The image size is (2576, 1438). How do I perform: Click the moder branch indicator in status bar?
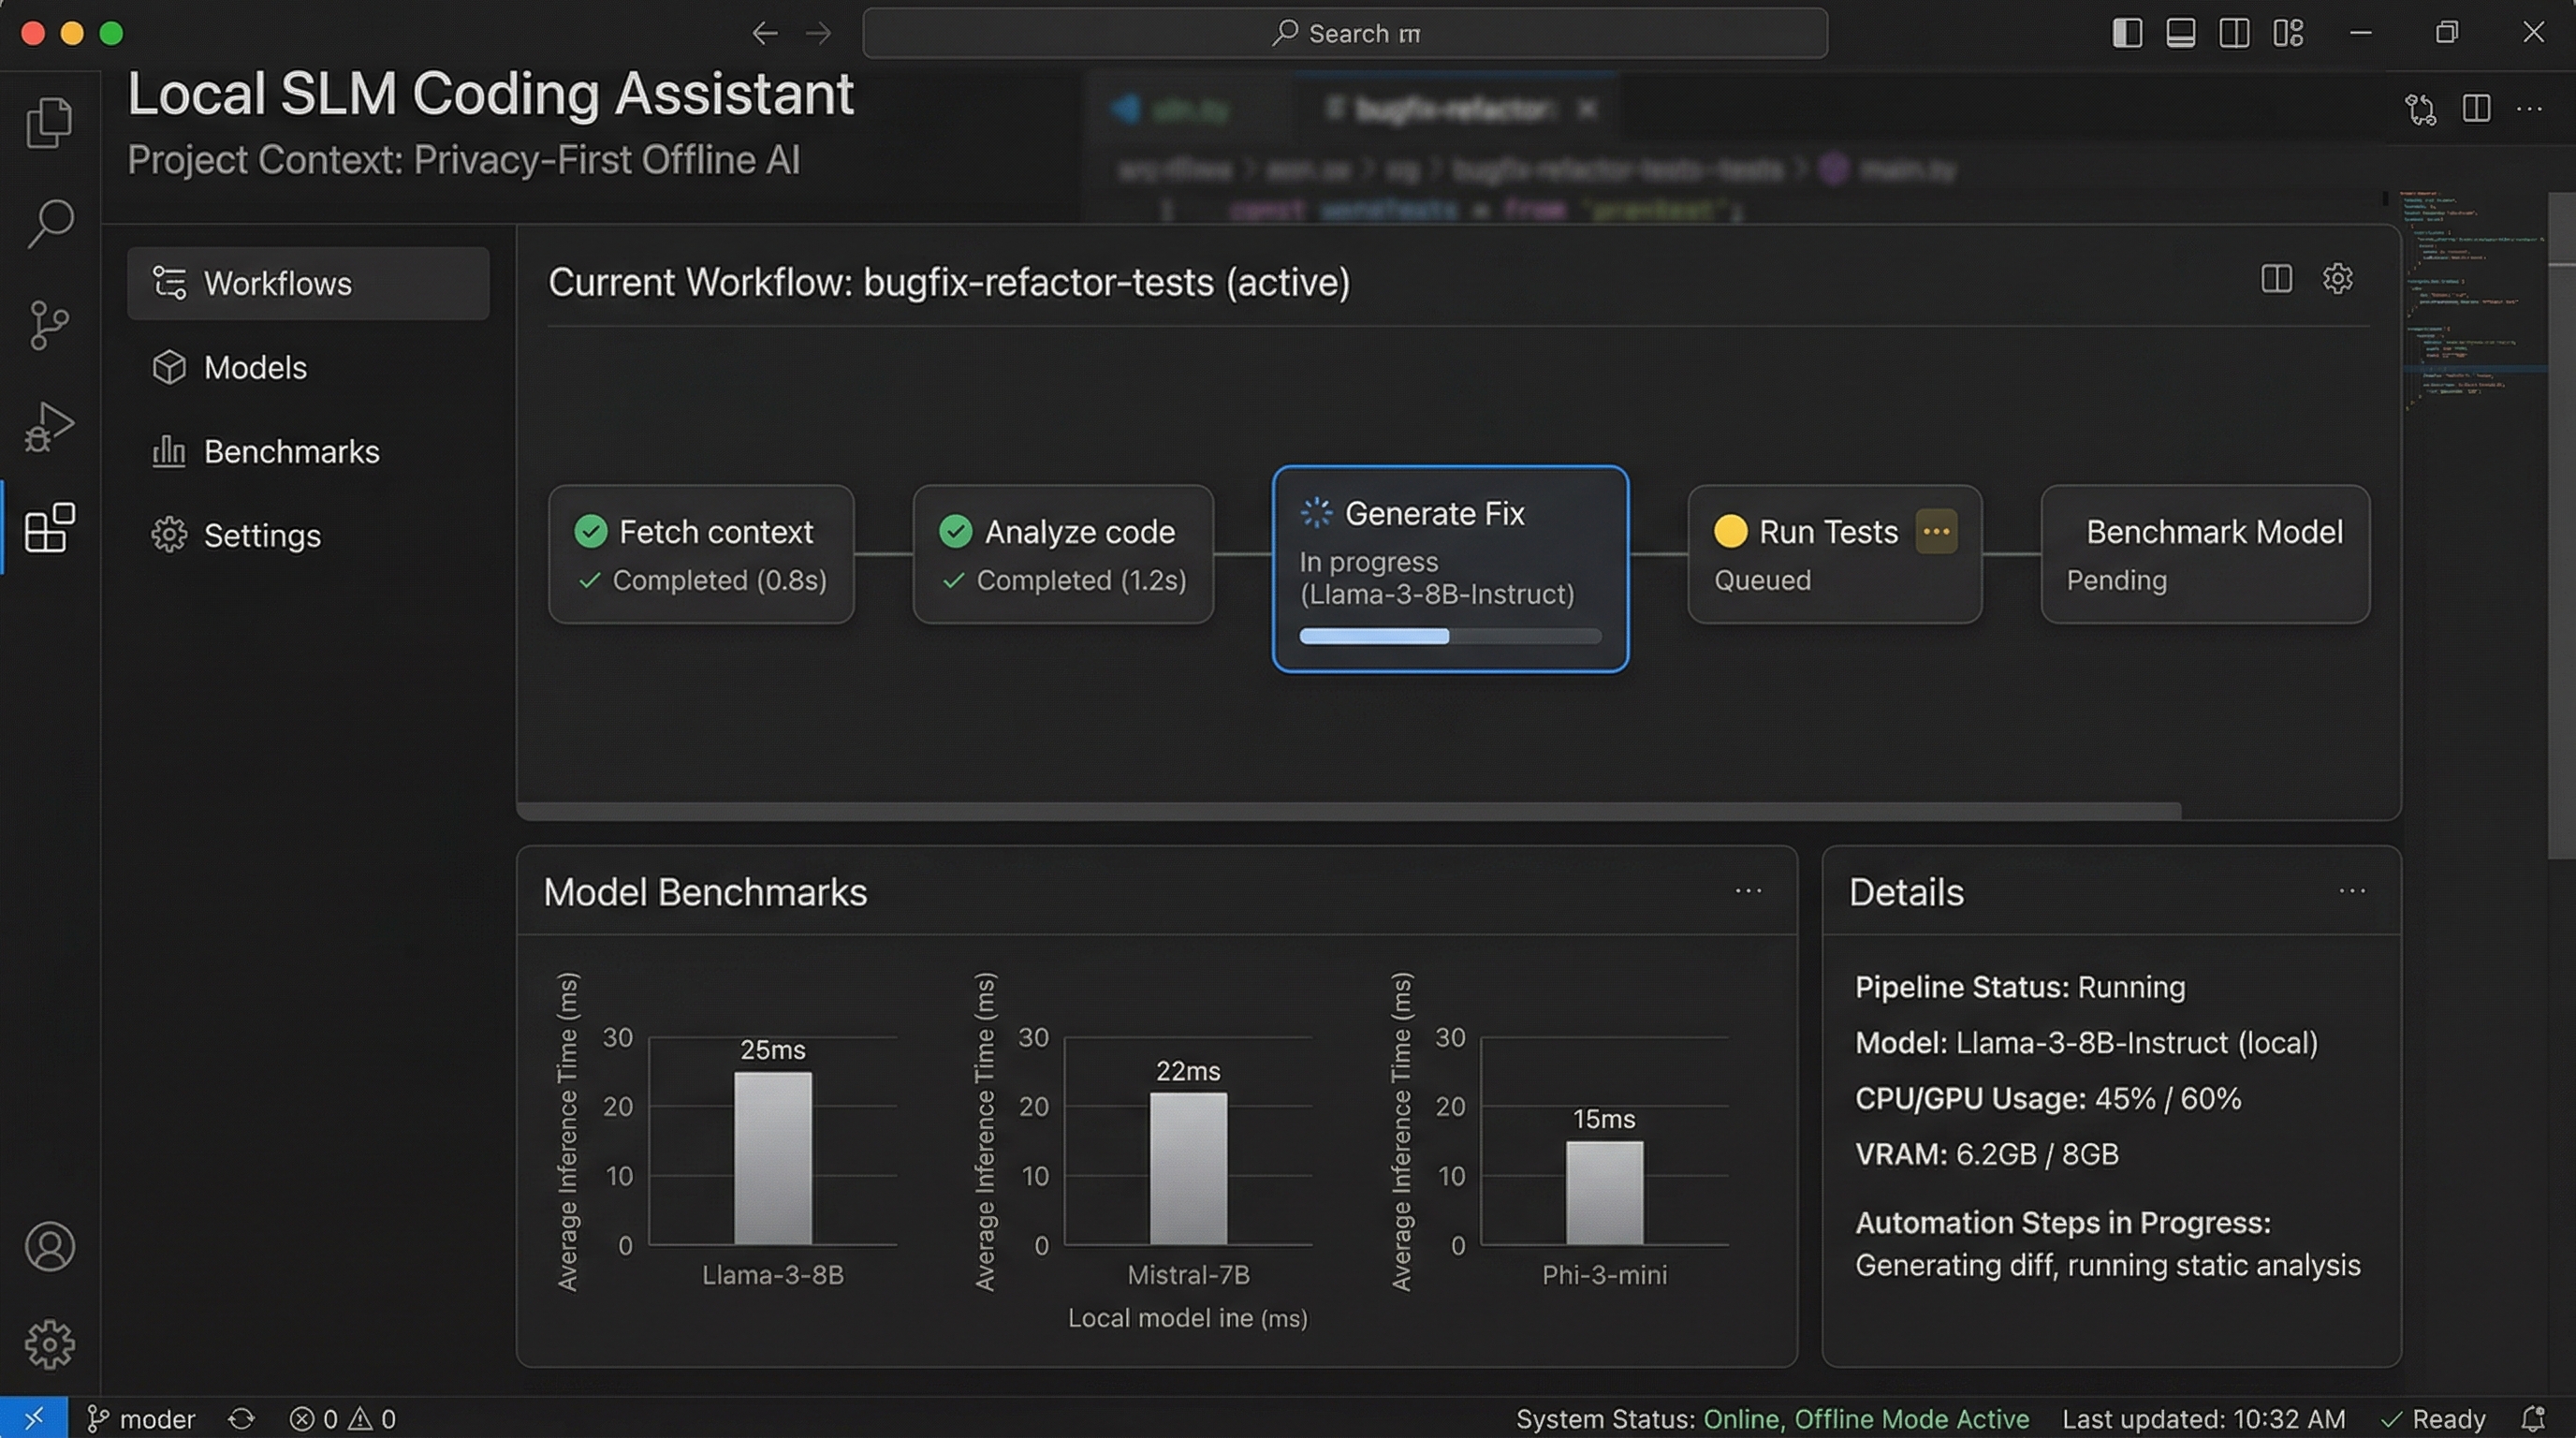[x=140, y=1418]
